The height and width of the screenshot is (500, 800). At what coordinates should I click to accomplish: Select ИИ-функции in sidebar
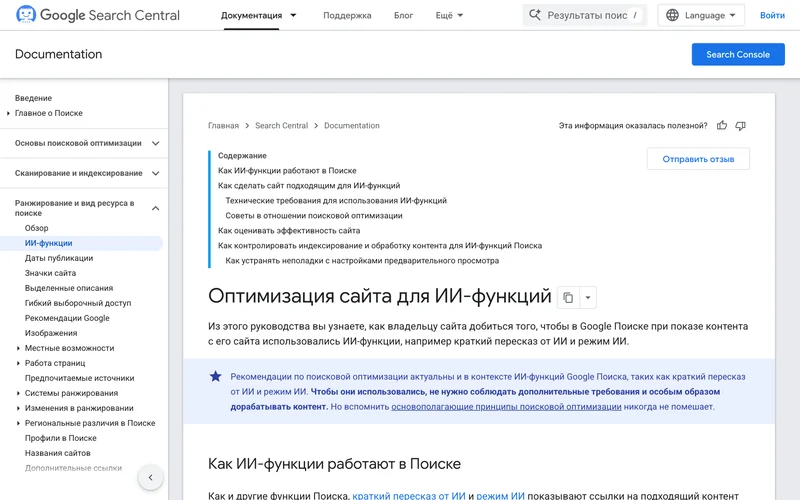pos(48,243)
